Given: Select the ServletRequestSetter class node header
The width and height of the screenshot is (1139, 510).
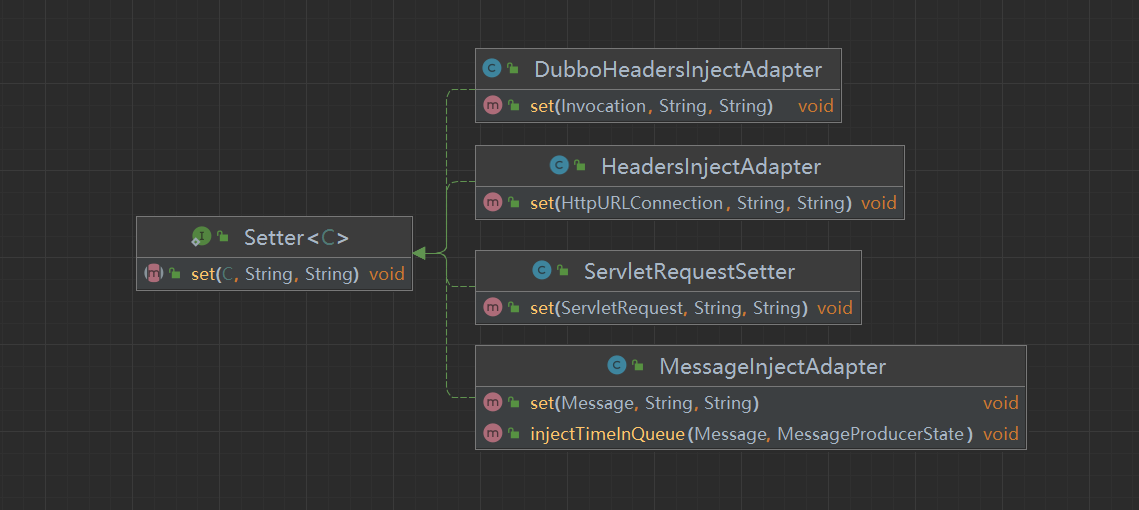Looking at the screenshot, I should pyautogui.click(x=689, y=271).
